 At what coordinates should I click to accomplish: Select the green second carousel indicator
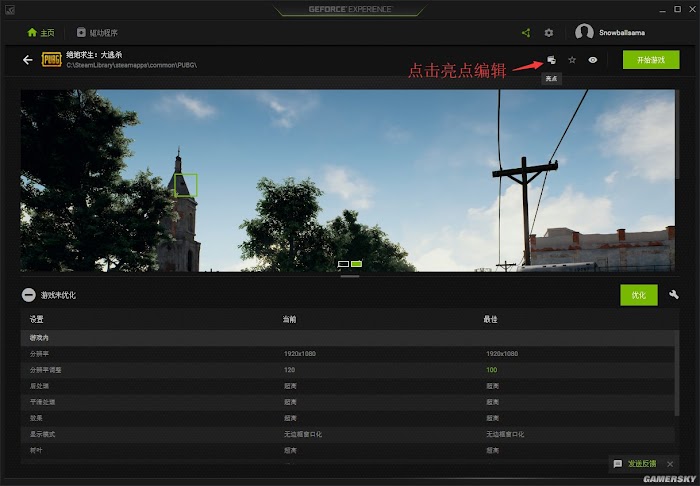click(x=357, y=264)
